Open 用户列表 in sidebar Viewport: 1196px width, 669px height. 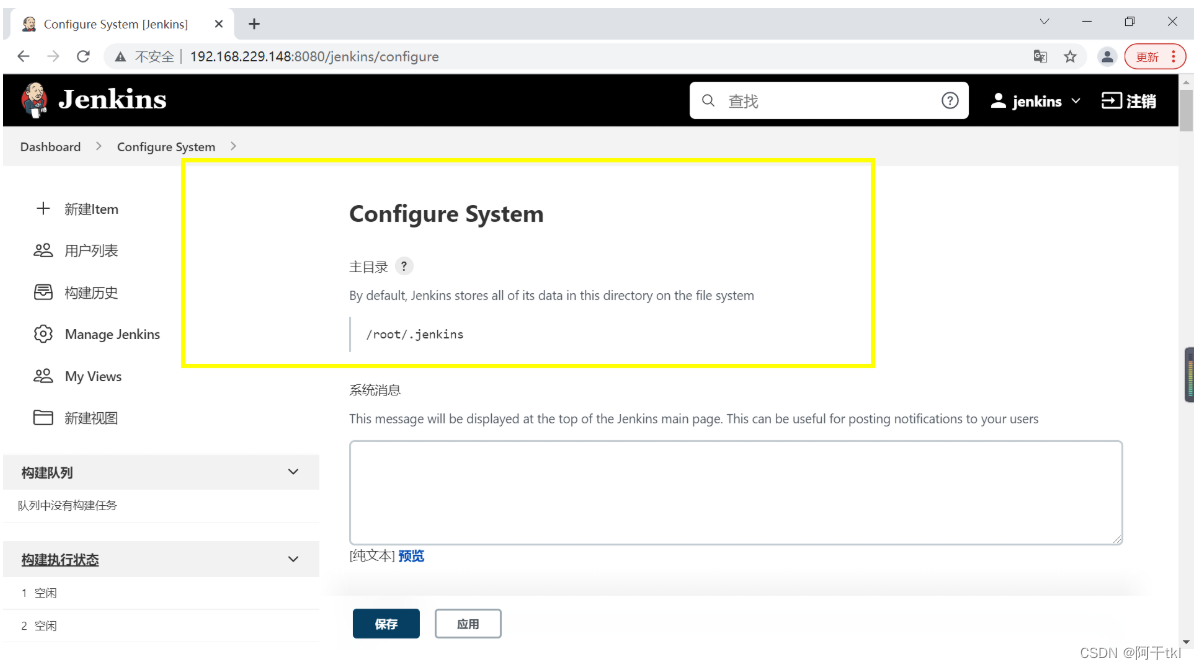click(92, 251)
